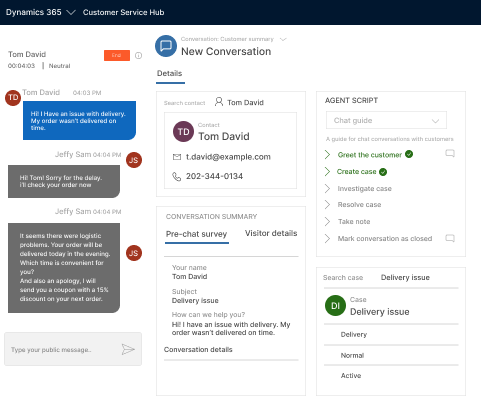481x399 pixels.
Task: End the chat with Tom David
Action: (117, 55)
